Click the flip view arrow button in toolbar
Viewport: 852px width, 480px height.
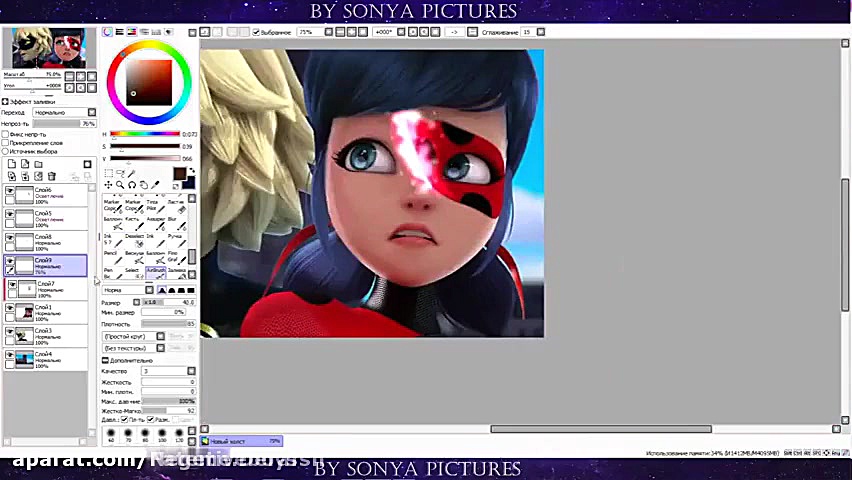[x=454, y=32]
